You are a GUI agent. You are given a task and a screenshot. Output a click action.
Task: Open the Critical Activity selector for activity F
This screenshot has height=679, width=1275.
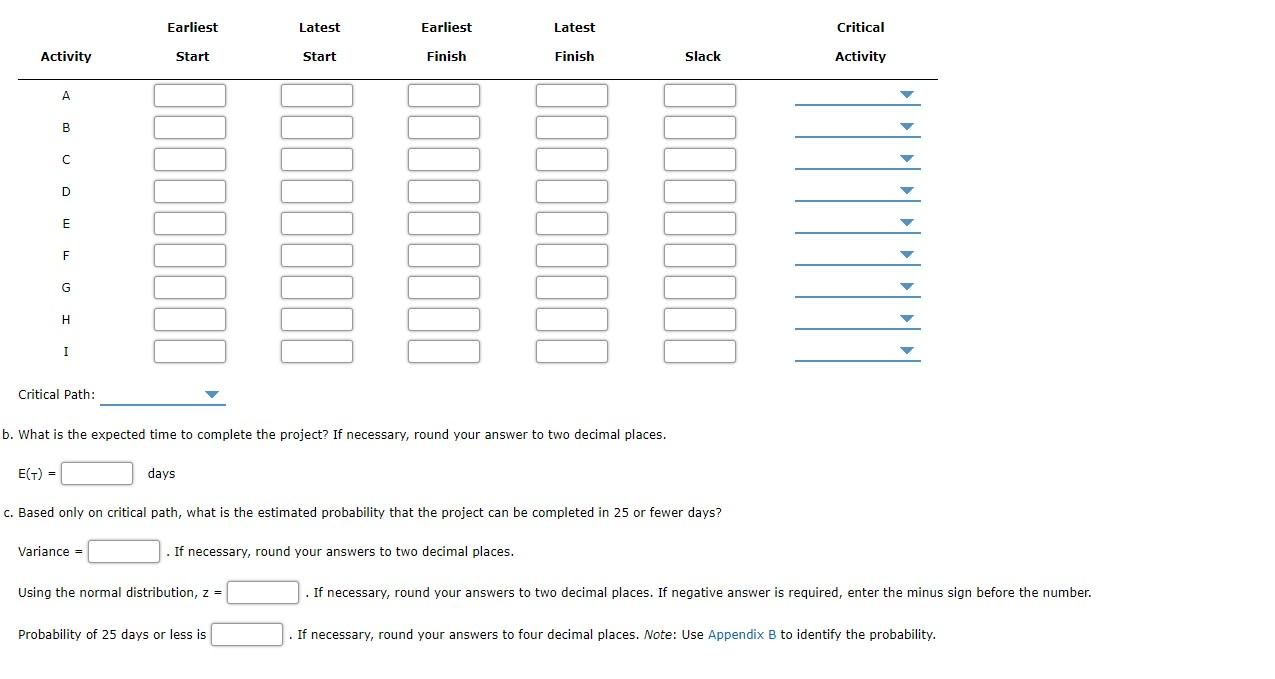[x=905, y=255]
